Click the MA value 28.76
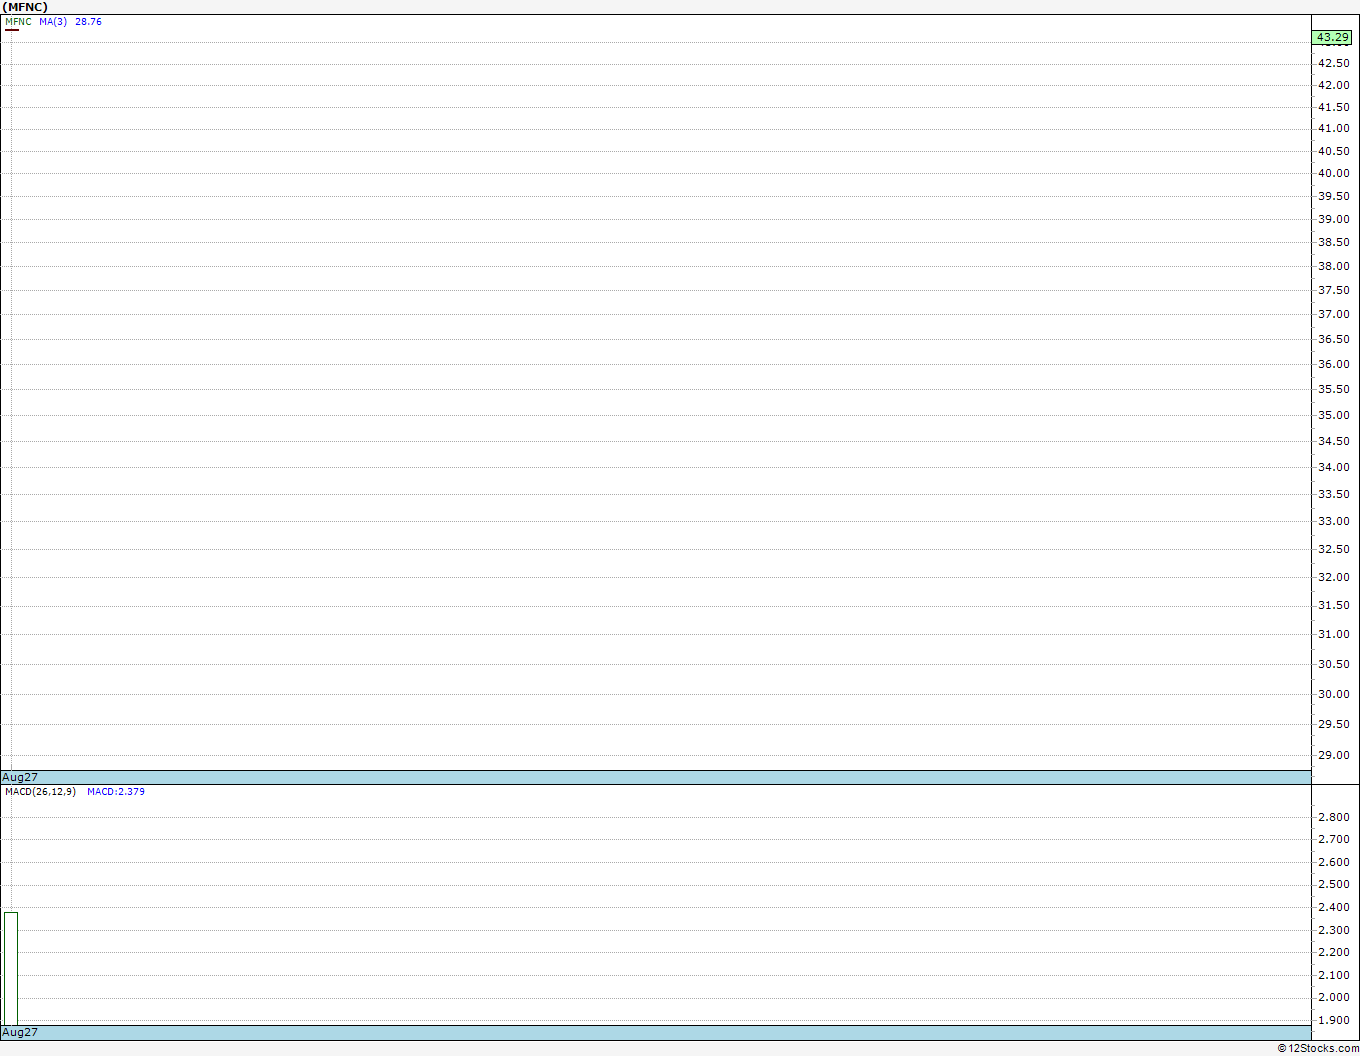This screenshot has width=1360, height=1056. click(x=88, y=22)
